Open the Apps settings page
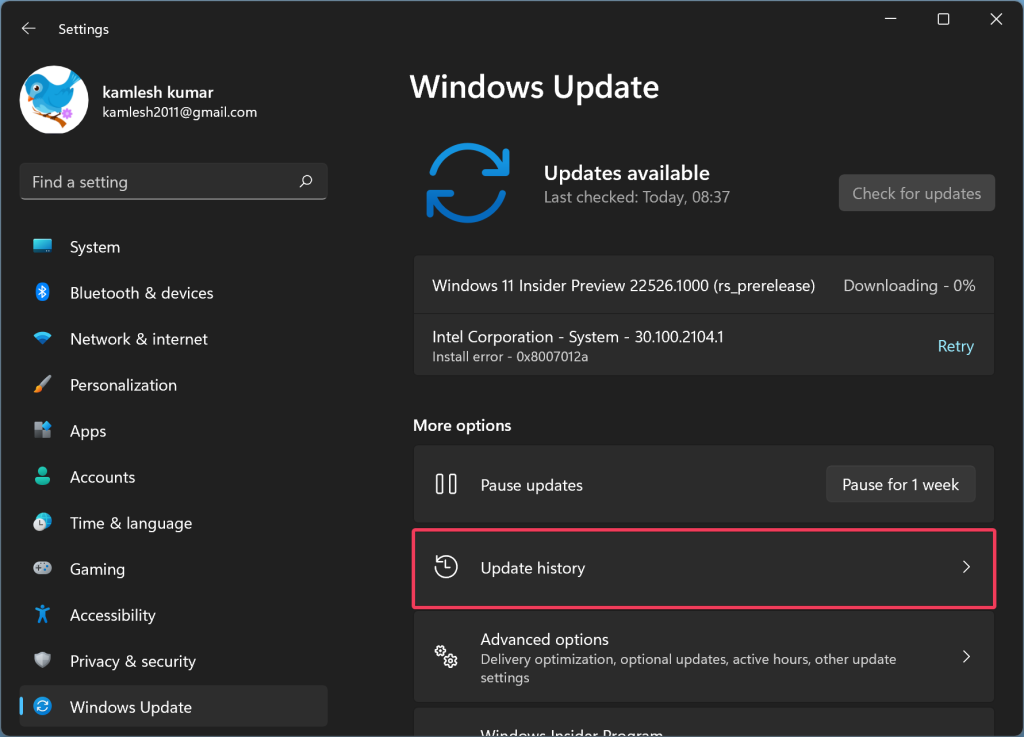 (x=173, y=431)
